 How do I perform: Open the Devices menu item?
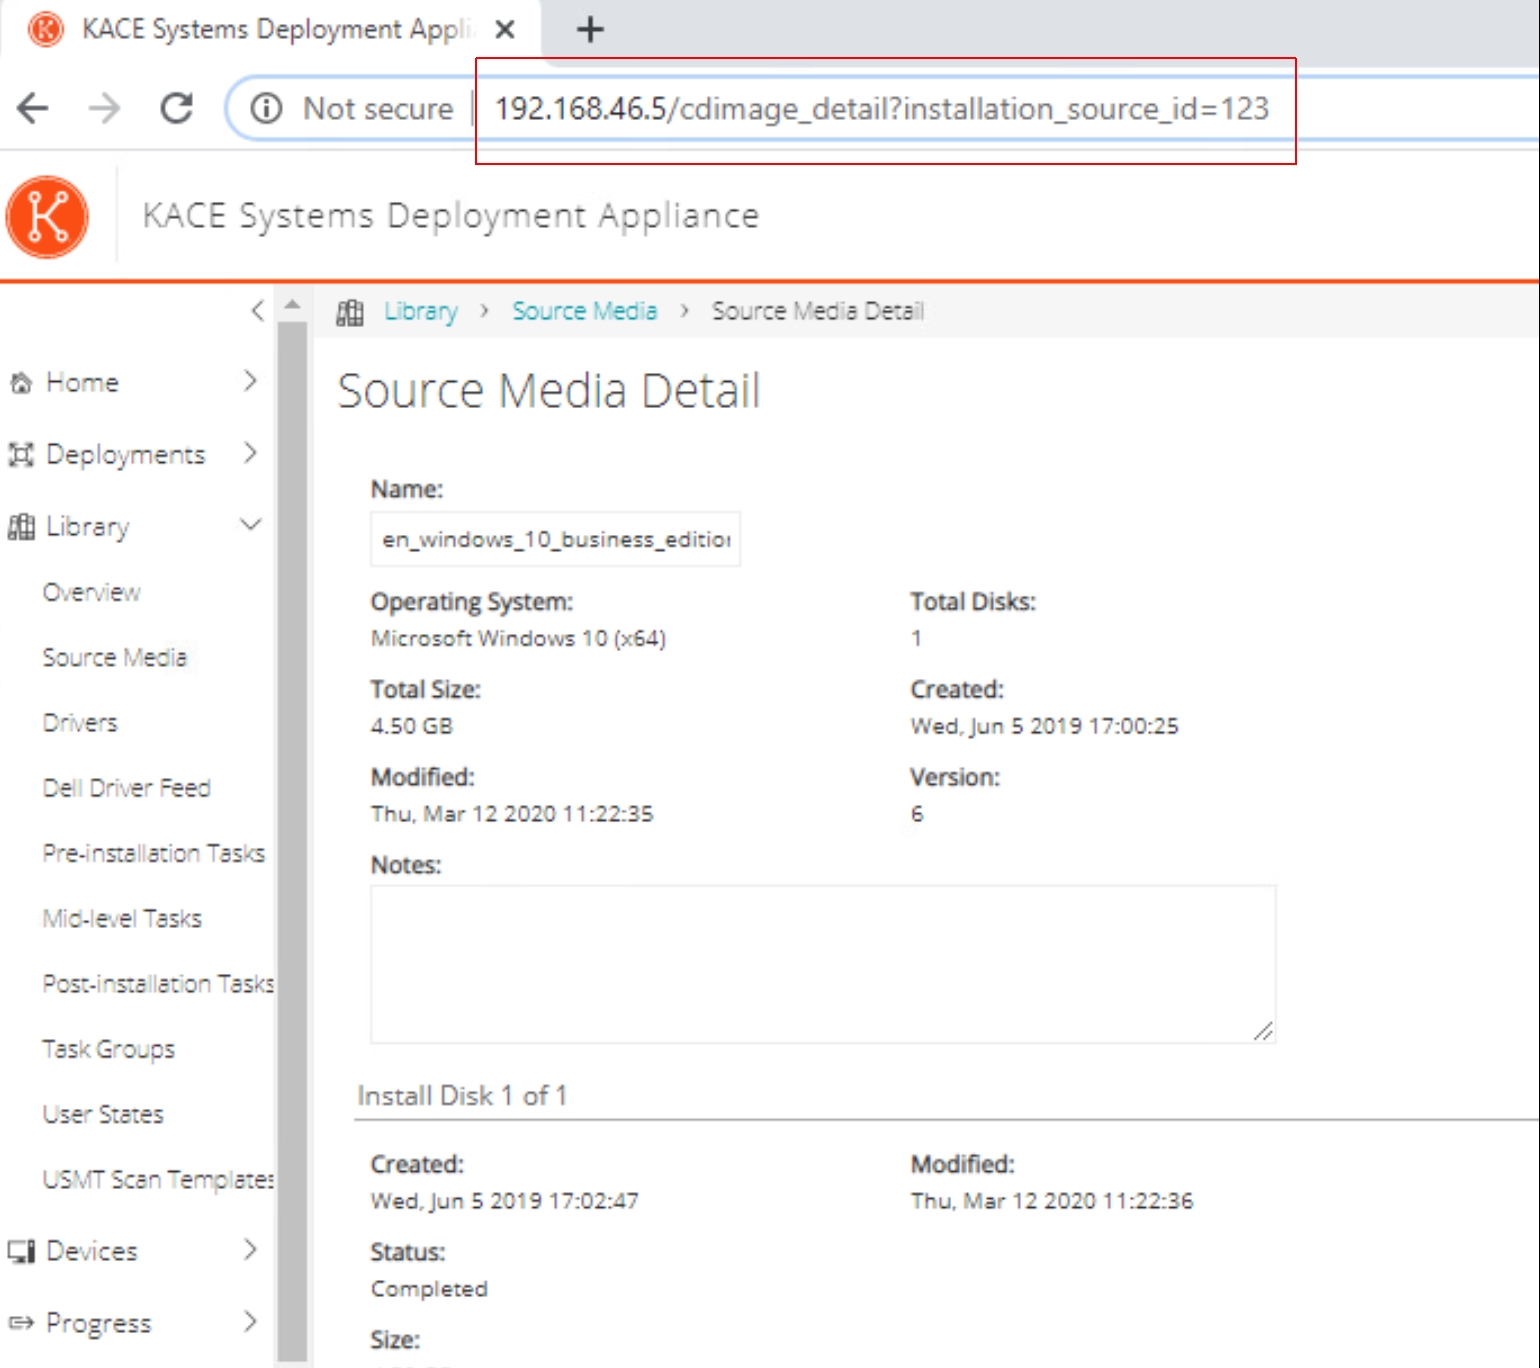click(x=92, y=1251)
